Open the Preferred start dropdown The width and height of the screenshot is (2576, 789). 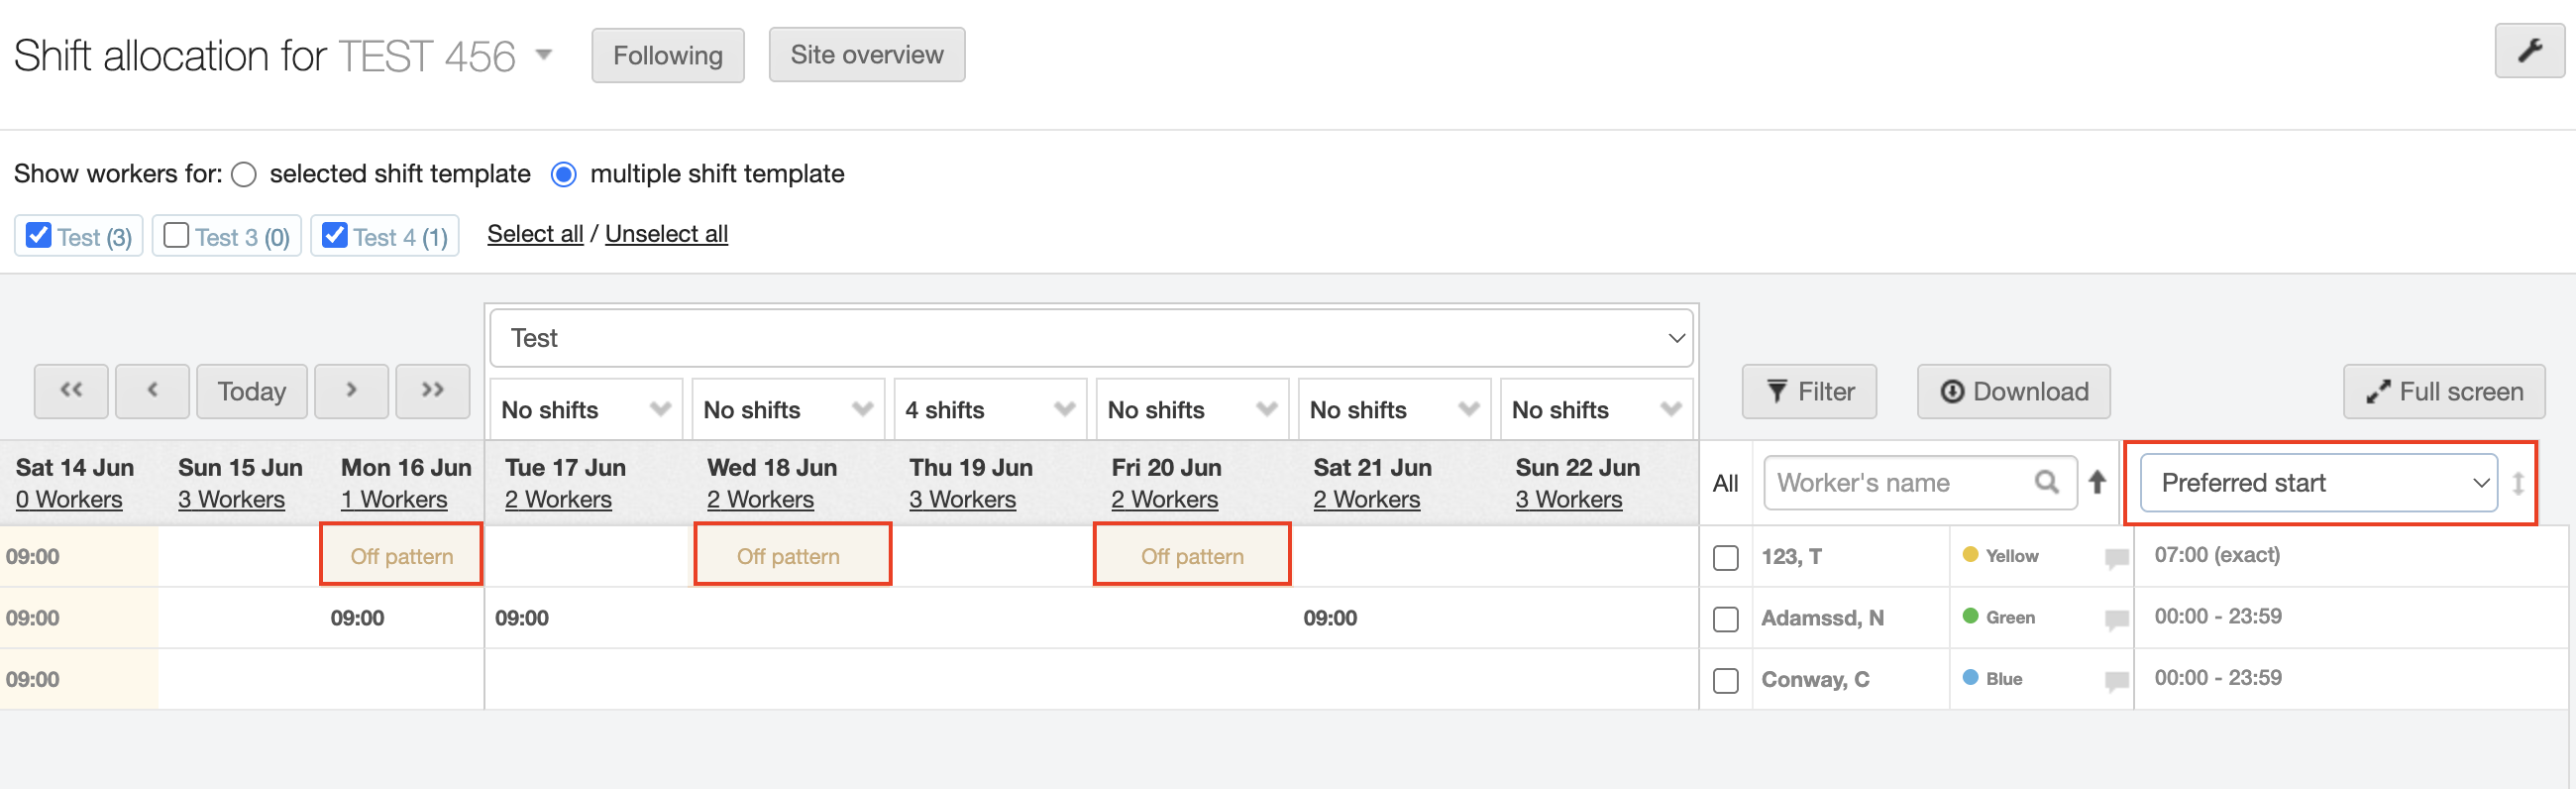tap(2317, 482)
